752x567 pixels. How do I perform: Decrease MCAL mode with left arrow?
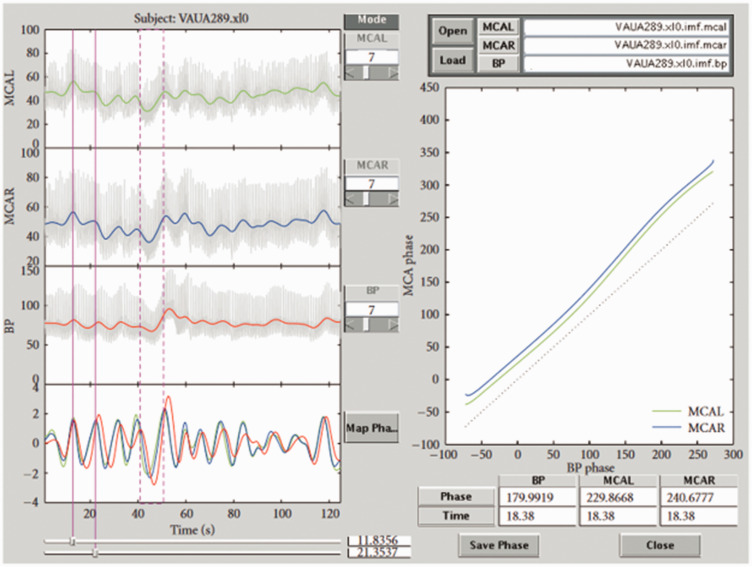point(350,72)
